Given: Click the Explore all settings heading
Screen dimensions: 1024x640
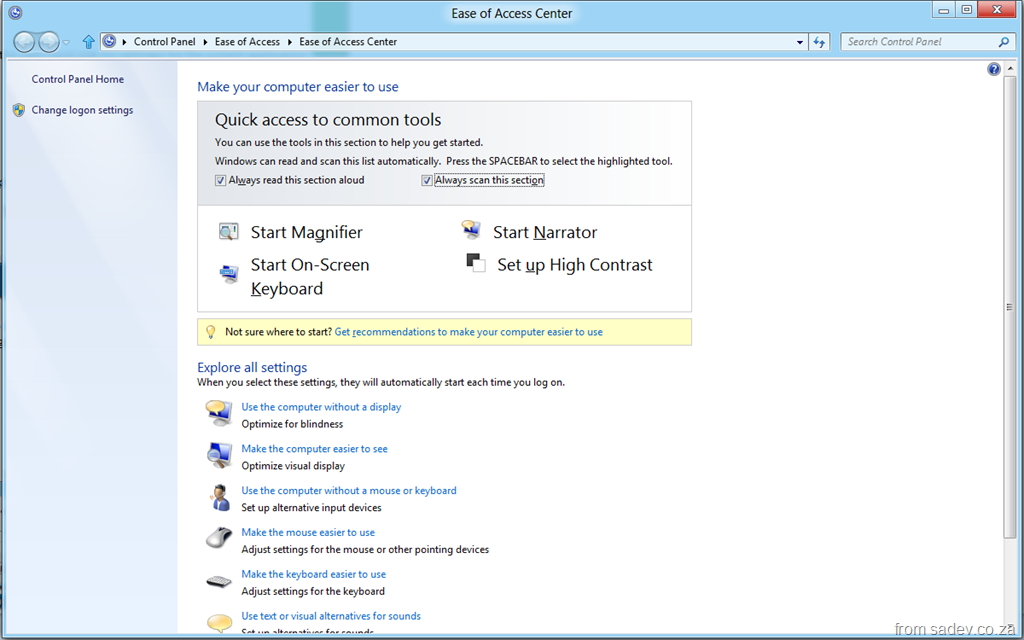Looking at the screenshot, I should click(x=252, y=367).
